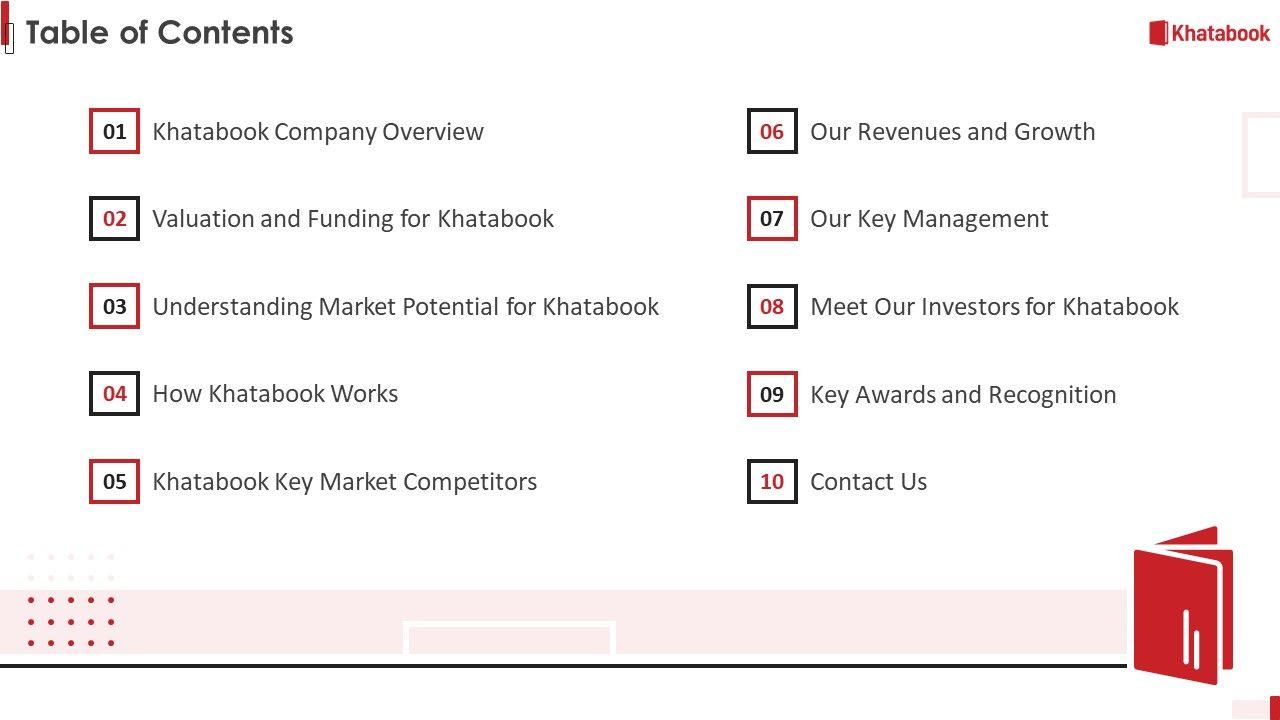Go to Our Revenues and Growth
Screen dimensions: 1280x720
pyautogui.click(x=952, y=131)
